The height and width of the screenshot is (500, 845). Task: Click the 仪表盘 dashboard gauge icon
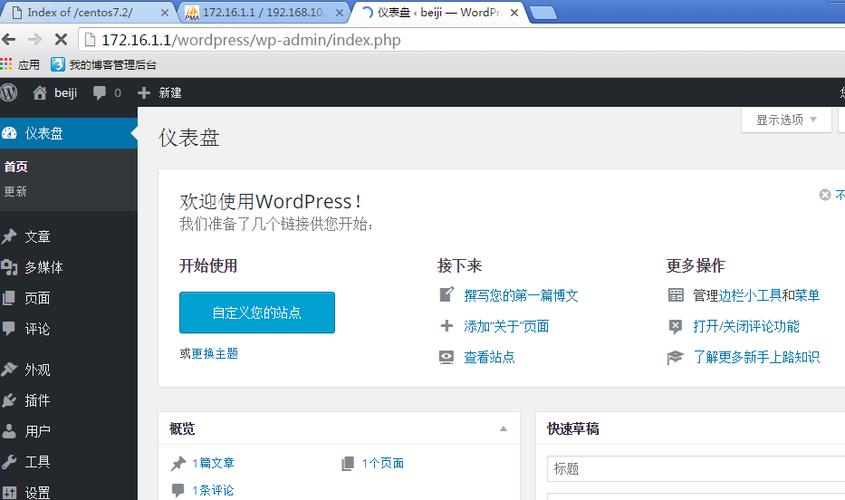pos(9,133)
